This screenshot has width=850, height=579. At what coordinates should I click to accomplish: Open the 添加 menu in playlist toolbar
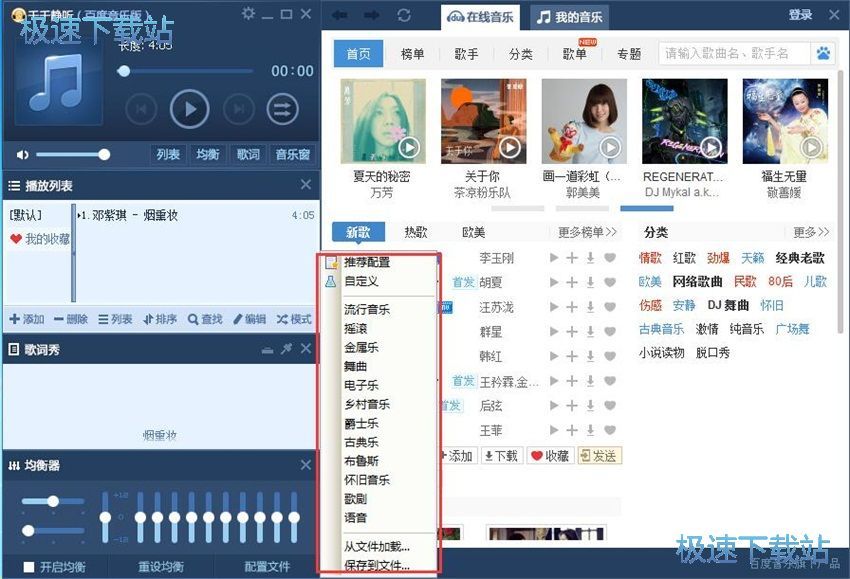click(27, 319)
